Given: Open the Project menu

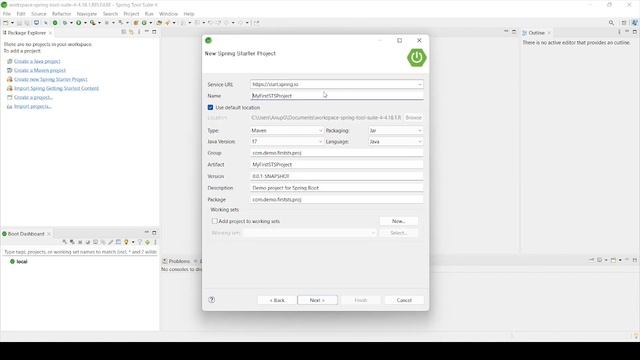Looking at the screenshot, I should pos(131,14).
